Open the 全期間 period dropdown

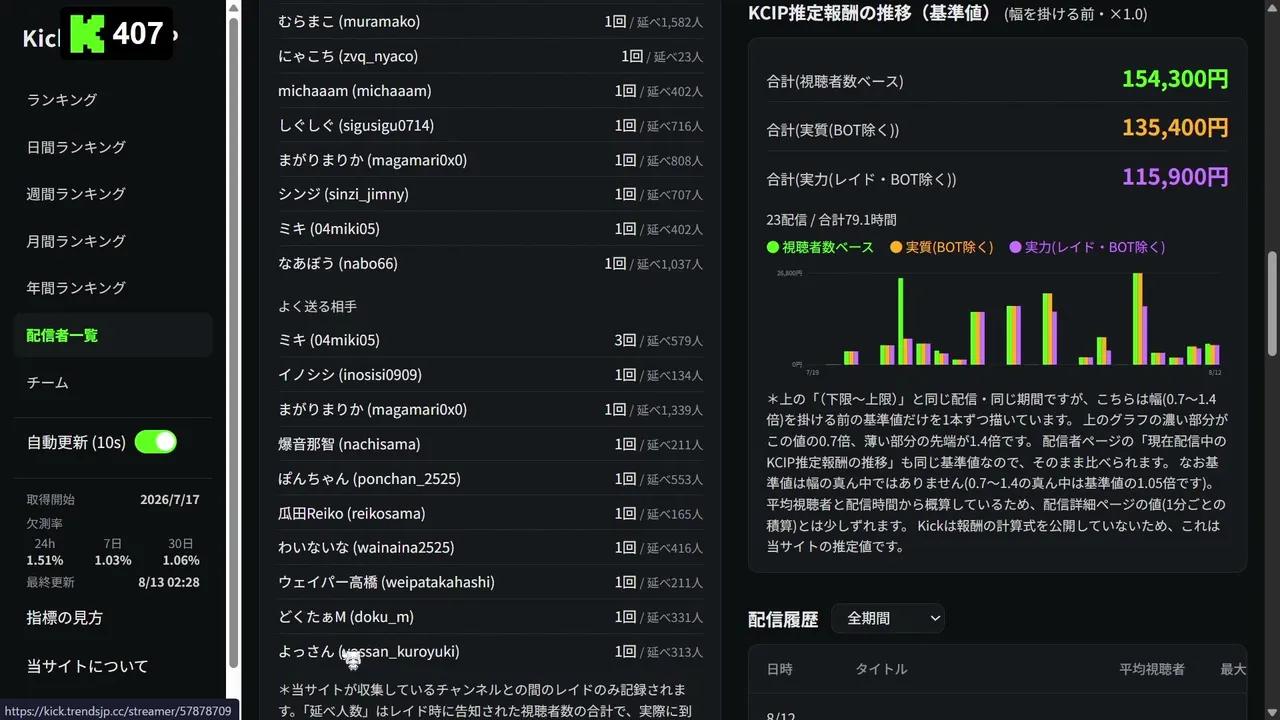coord(888,618)
